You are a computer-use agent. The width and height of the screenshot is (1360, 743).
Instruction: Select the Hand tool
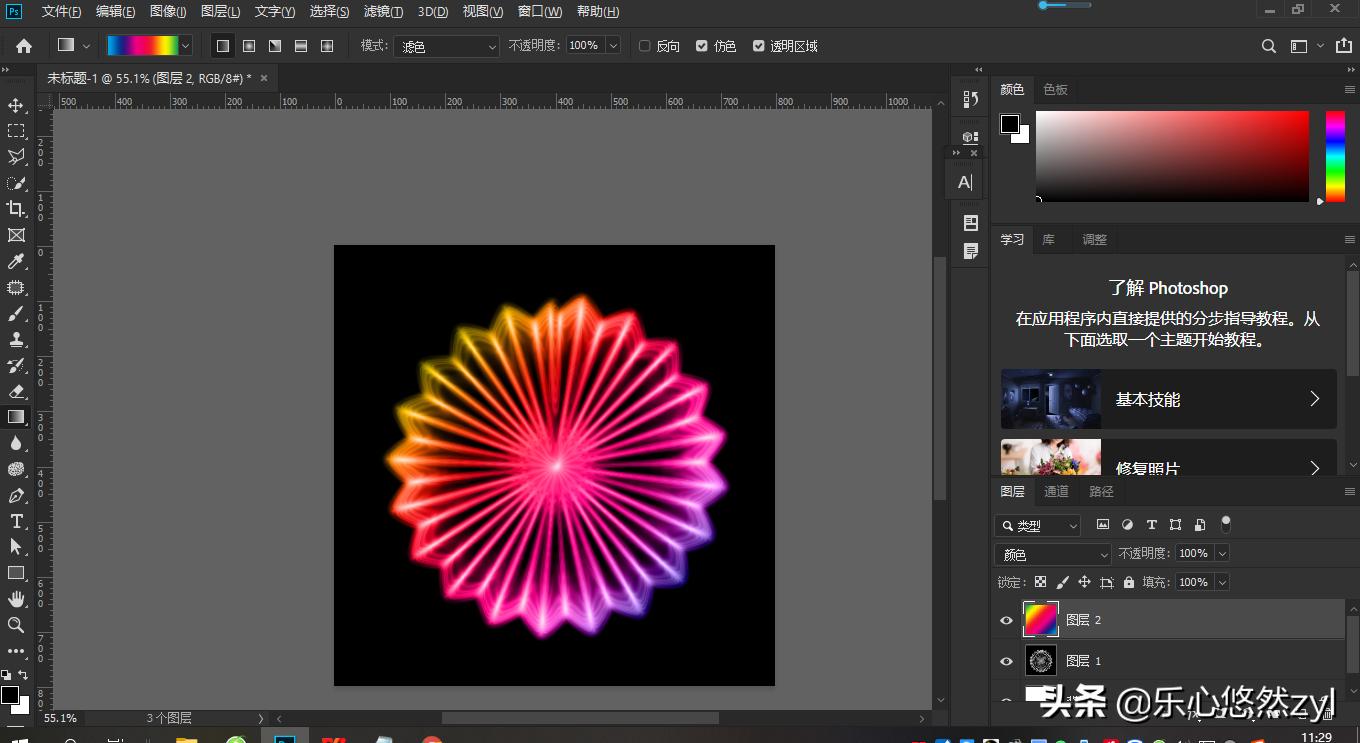tap(16, 599)
